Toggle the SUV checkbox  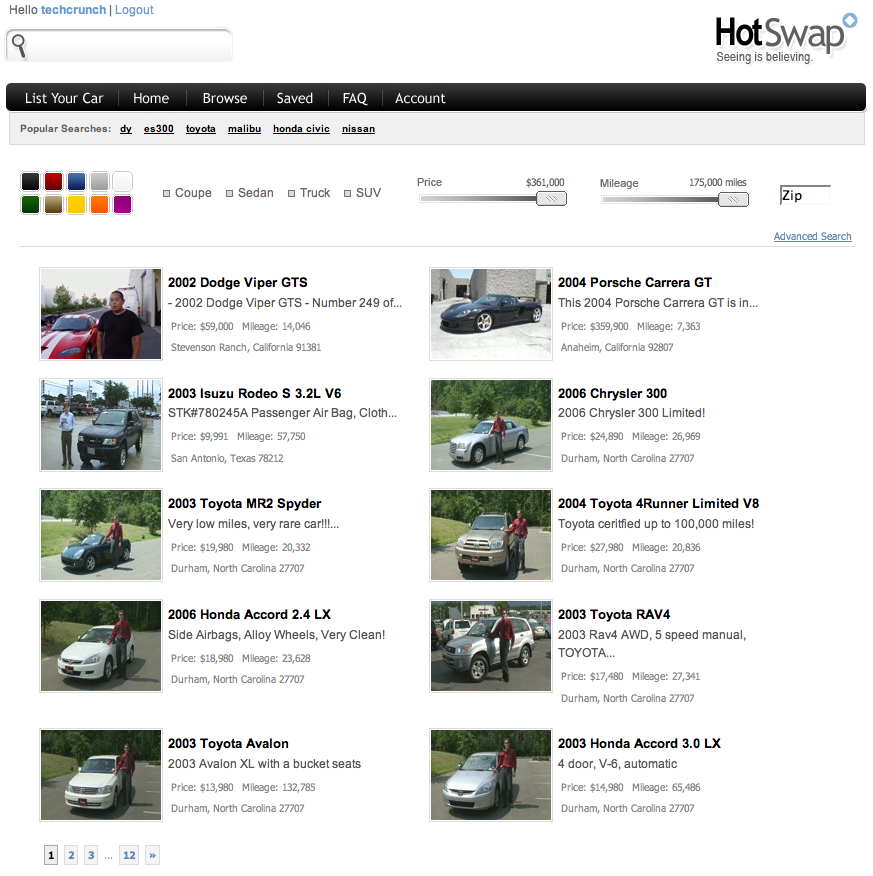348,194
